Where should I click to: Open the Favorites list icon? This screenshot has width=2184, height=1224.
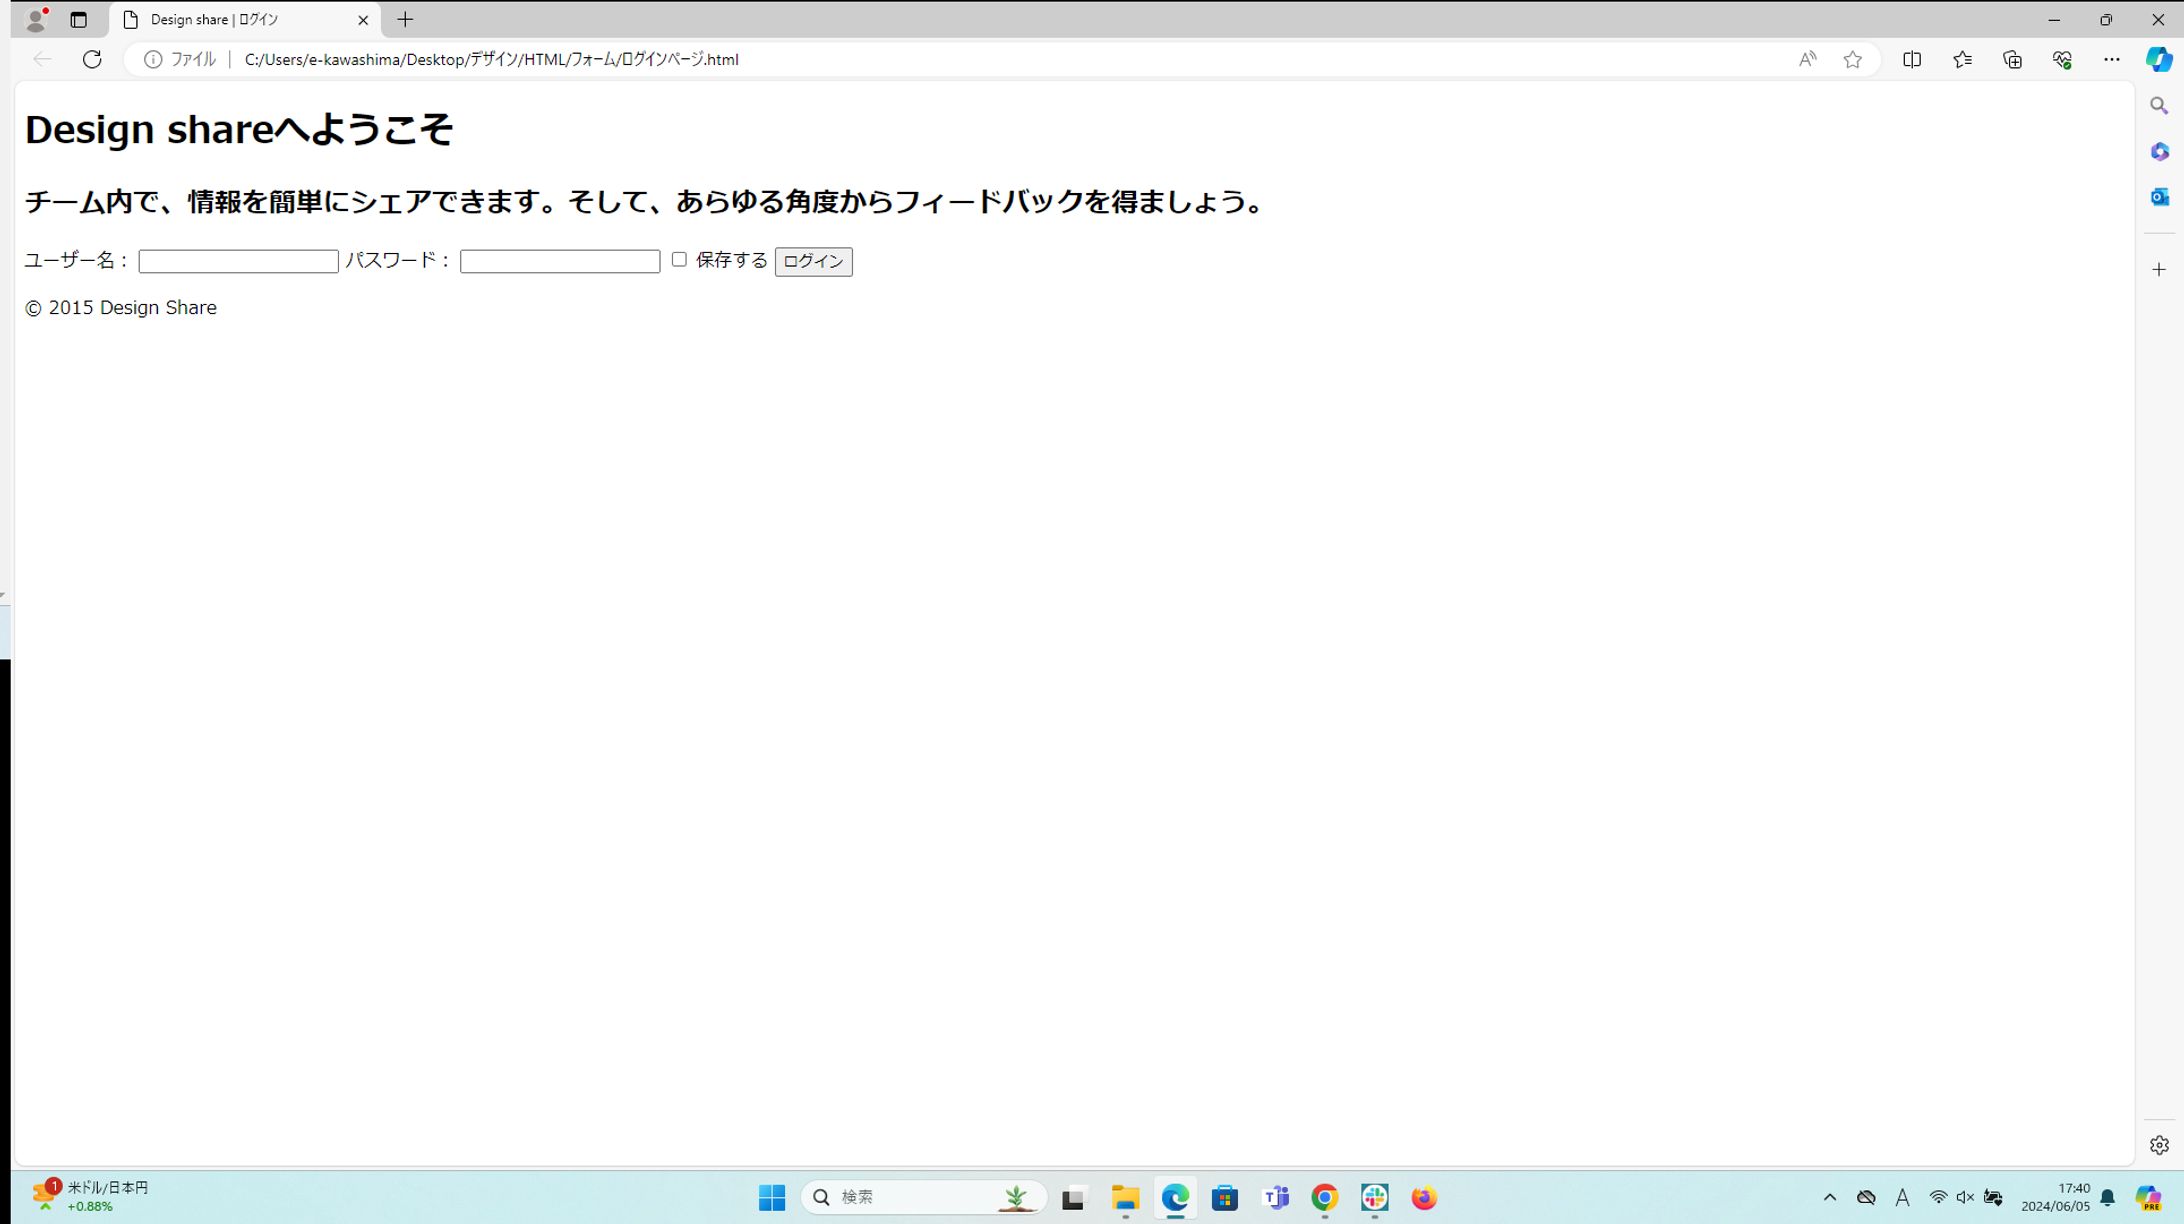1962,59
